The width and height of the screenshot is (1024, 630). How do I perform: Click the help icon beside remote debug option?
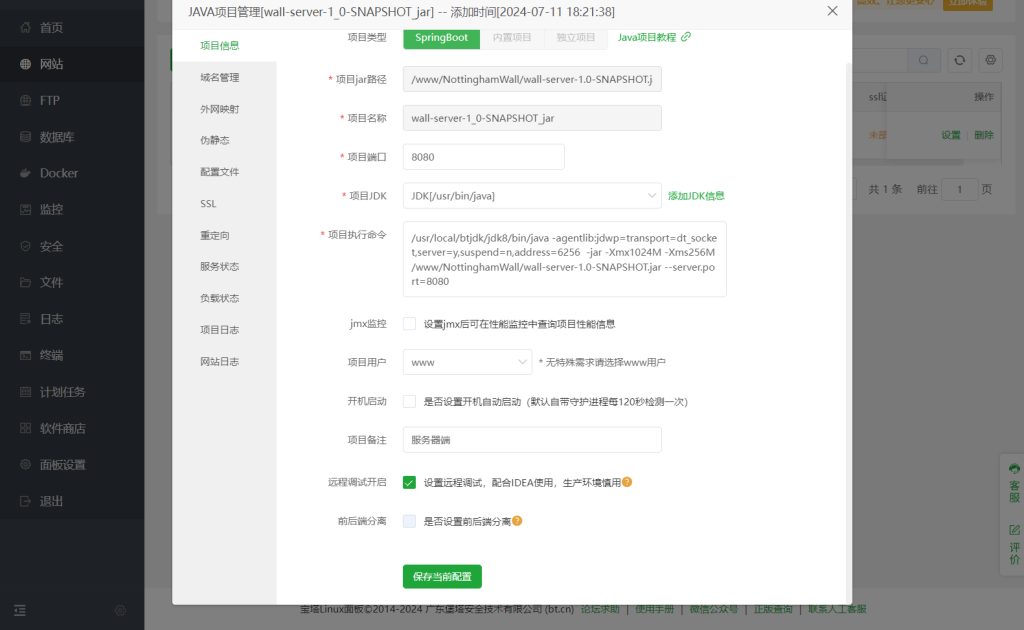(x=627, y=482)
